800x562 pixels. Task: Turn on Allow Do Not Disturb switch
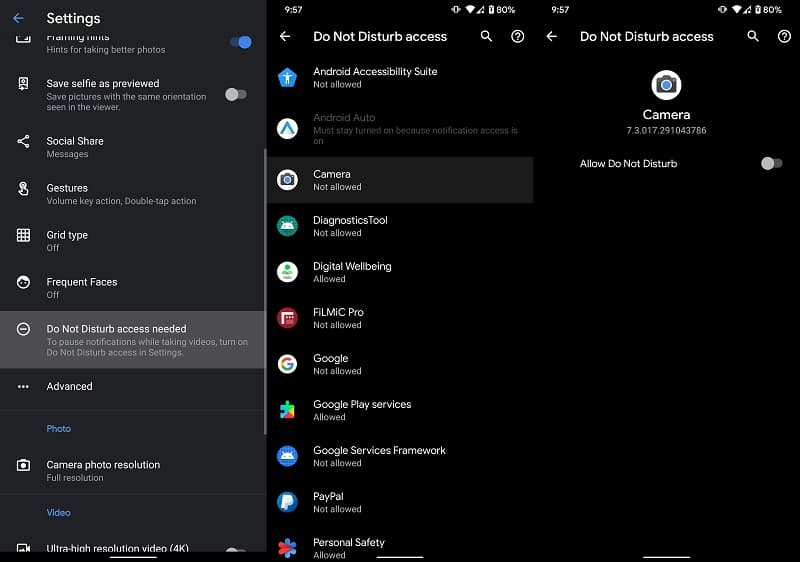pos(771,163)
